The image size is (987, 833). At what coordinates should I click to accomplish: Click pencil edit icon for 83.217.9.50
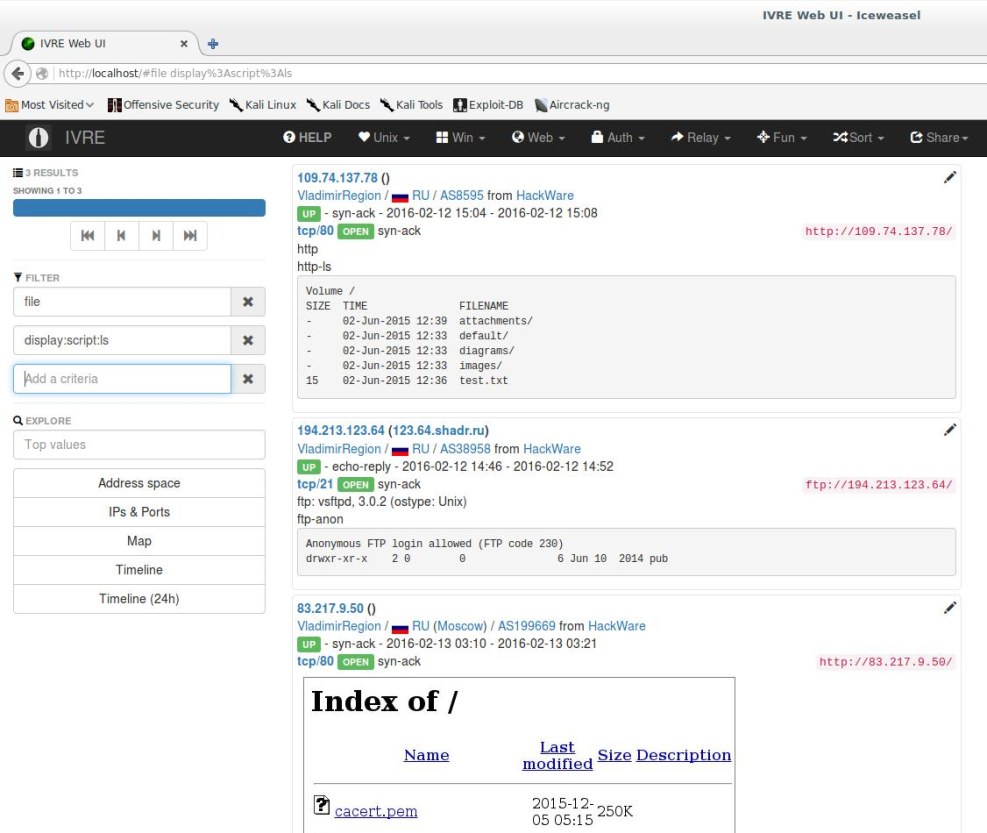tap(949, 607)
